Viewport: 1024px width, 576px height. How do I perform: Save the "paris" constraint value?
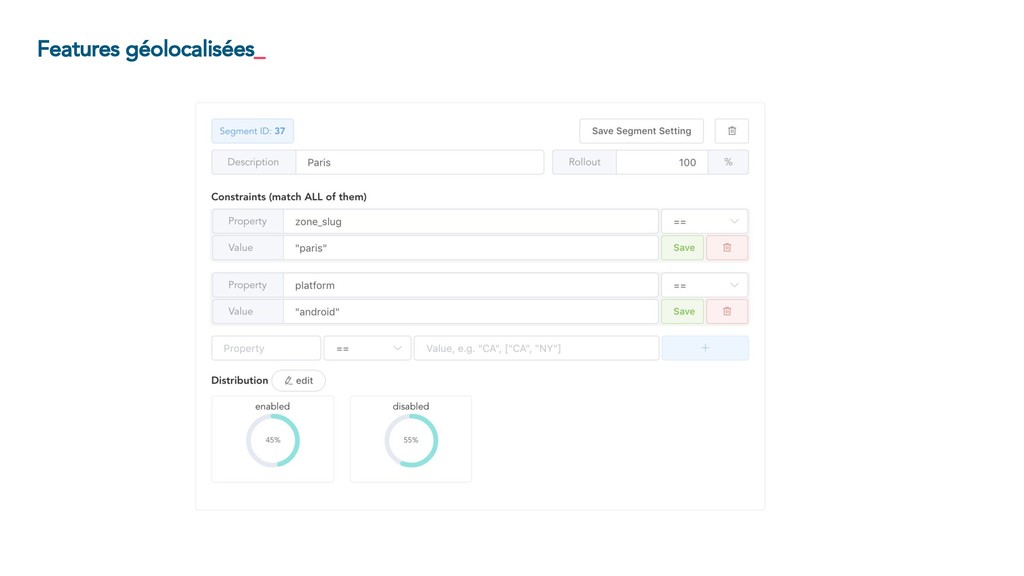click(x=683, y=248)
